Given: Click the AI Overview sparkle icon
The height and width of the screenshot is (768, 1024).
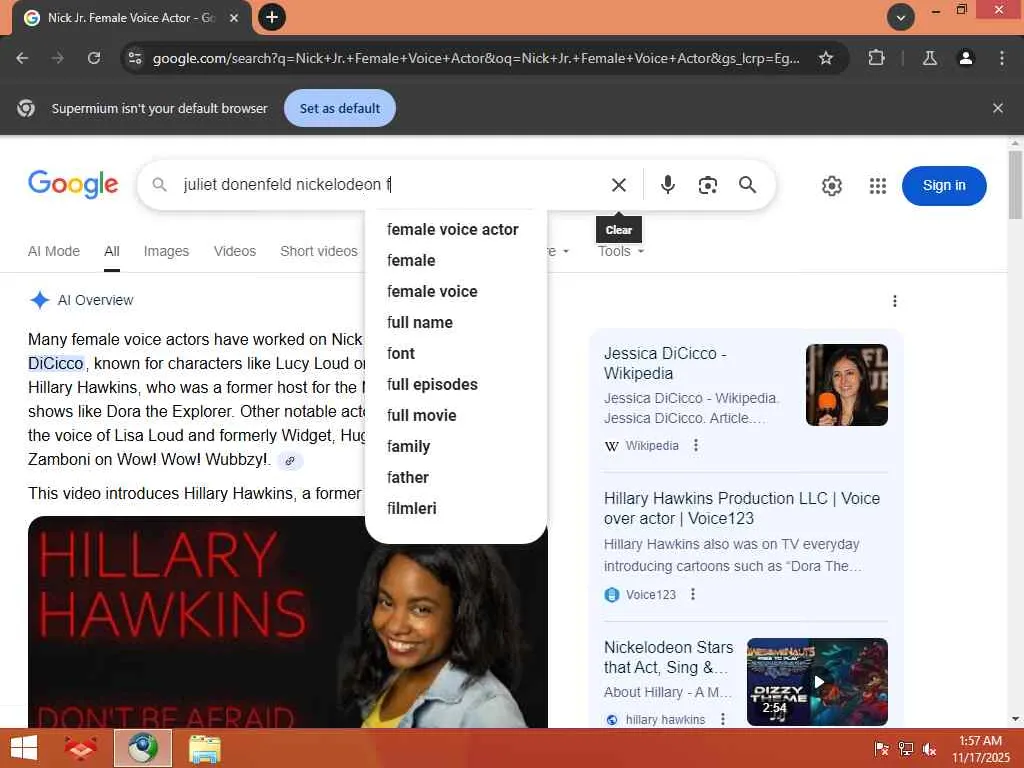Looking at the screenshot, I should click(x=39, y=300).
